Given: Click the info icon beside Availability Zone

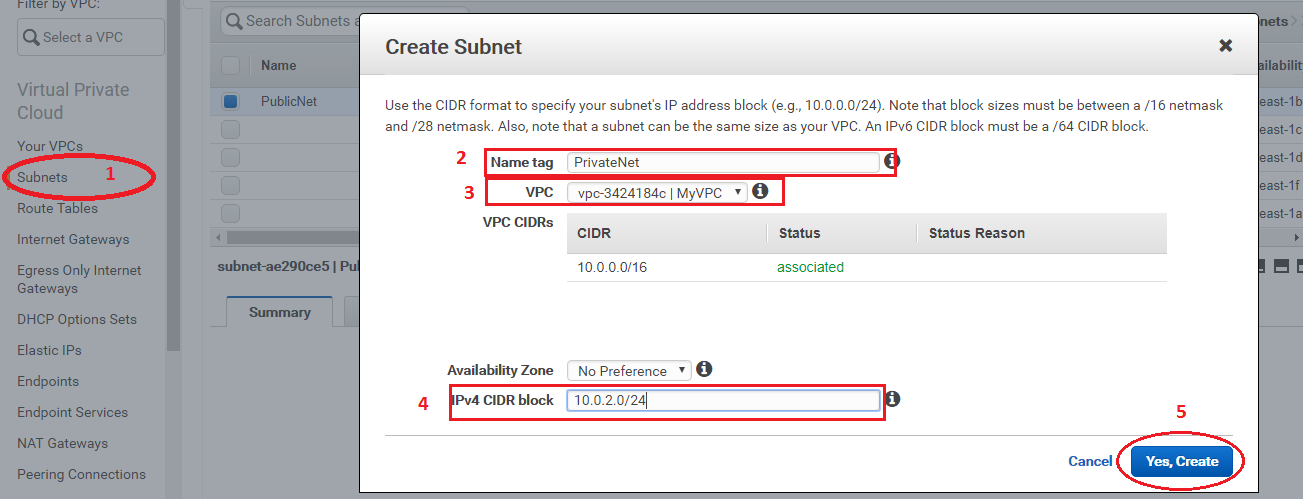Looking at the screenshot, I should (704, 369).
